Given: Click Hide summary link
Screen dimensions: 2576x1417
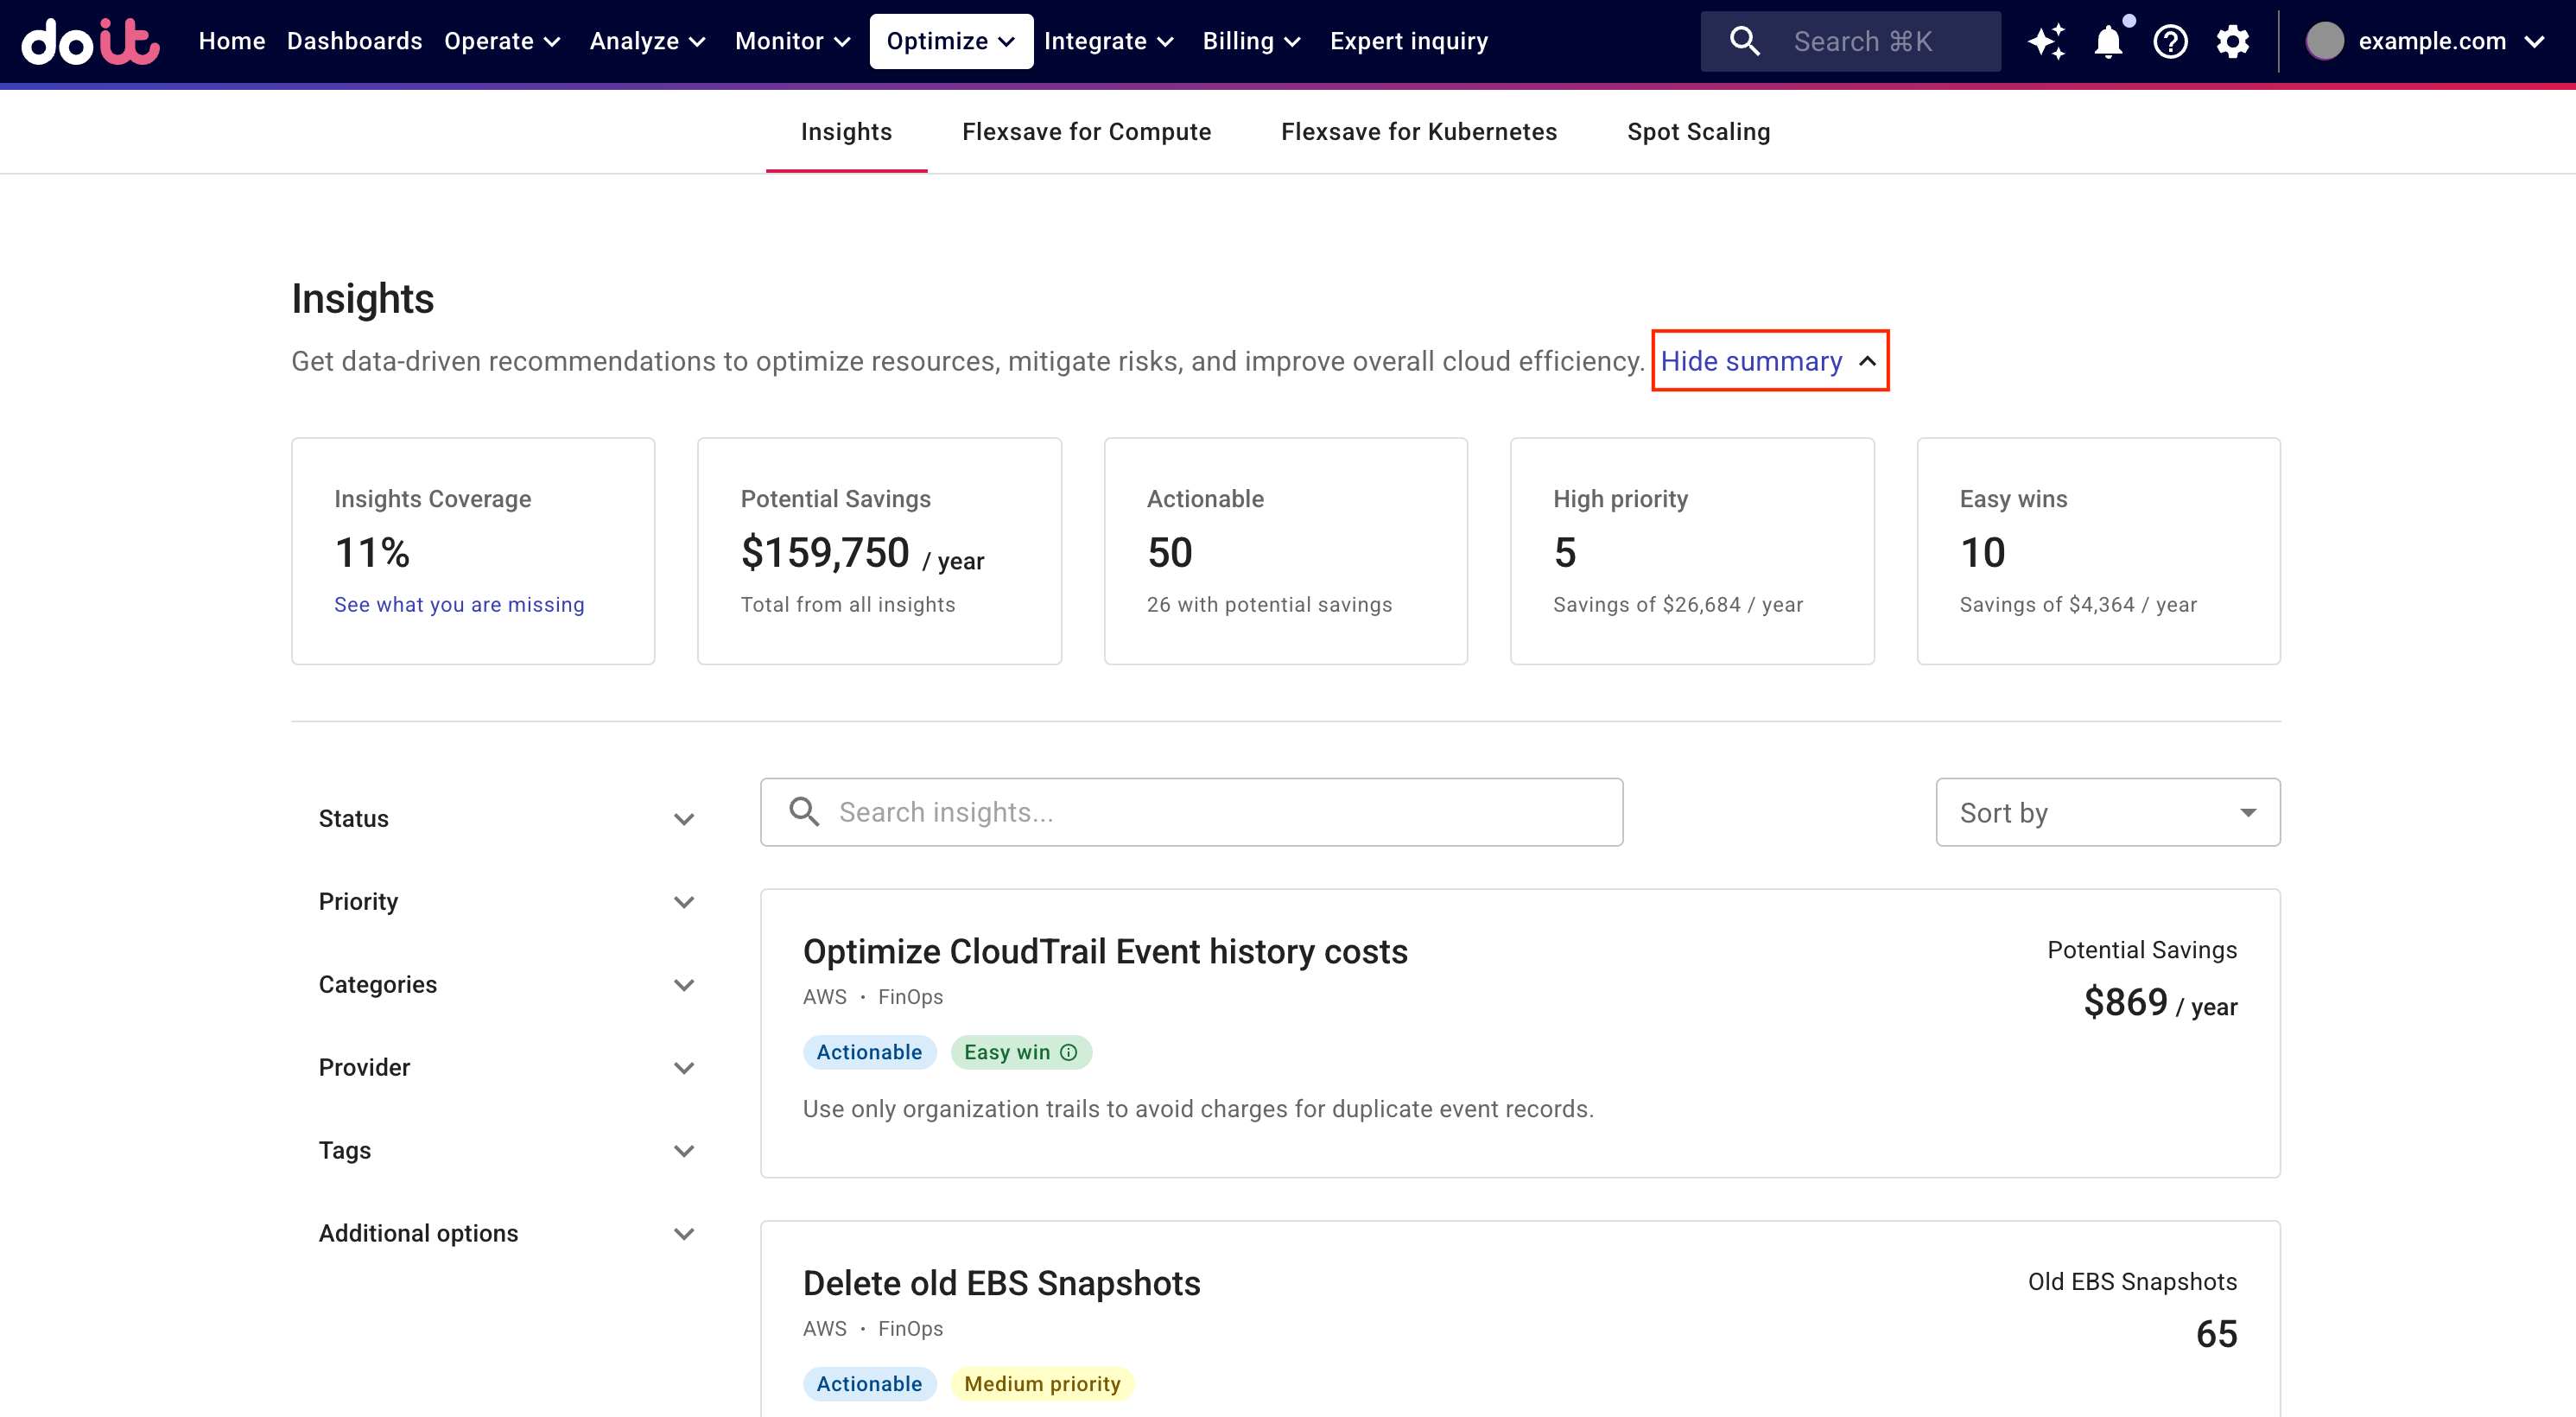Looking at the screenshot, I should (x=1769, y=361).
